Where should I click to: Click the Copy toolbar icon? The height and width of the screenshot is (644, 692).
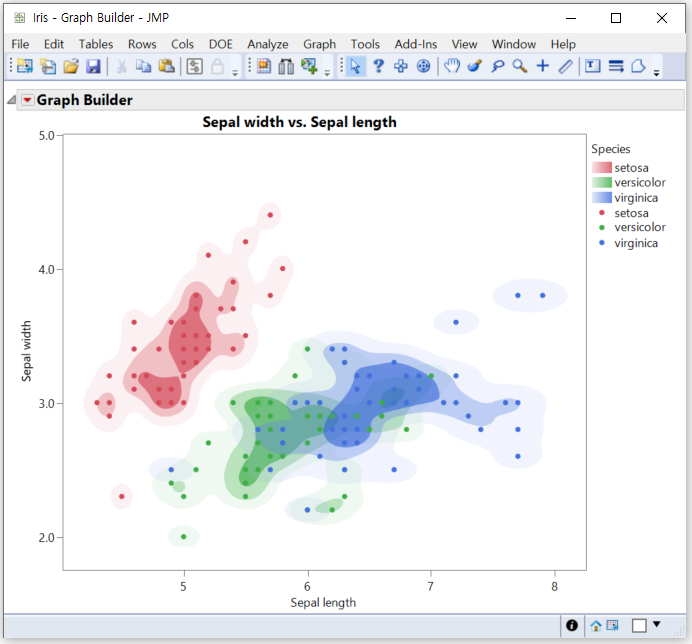click(x=143, y=66)
